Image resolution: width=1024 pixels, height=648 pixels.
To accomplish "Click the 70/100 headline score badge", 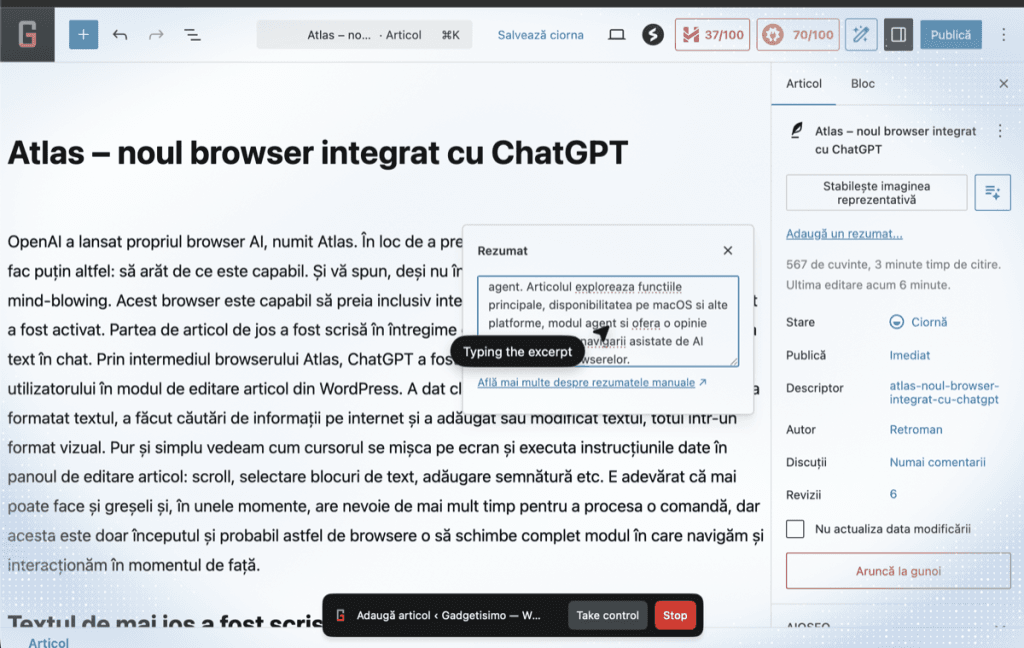I will [x=798, y=35].
